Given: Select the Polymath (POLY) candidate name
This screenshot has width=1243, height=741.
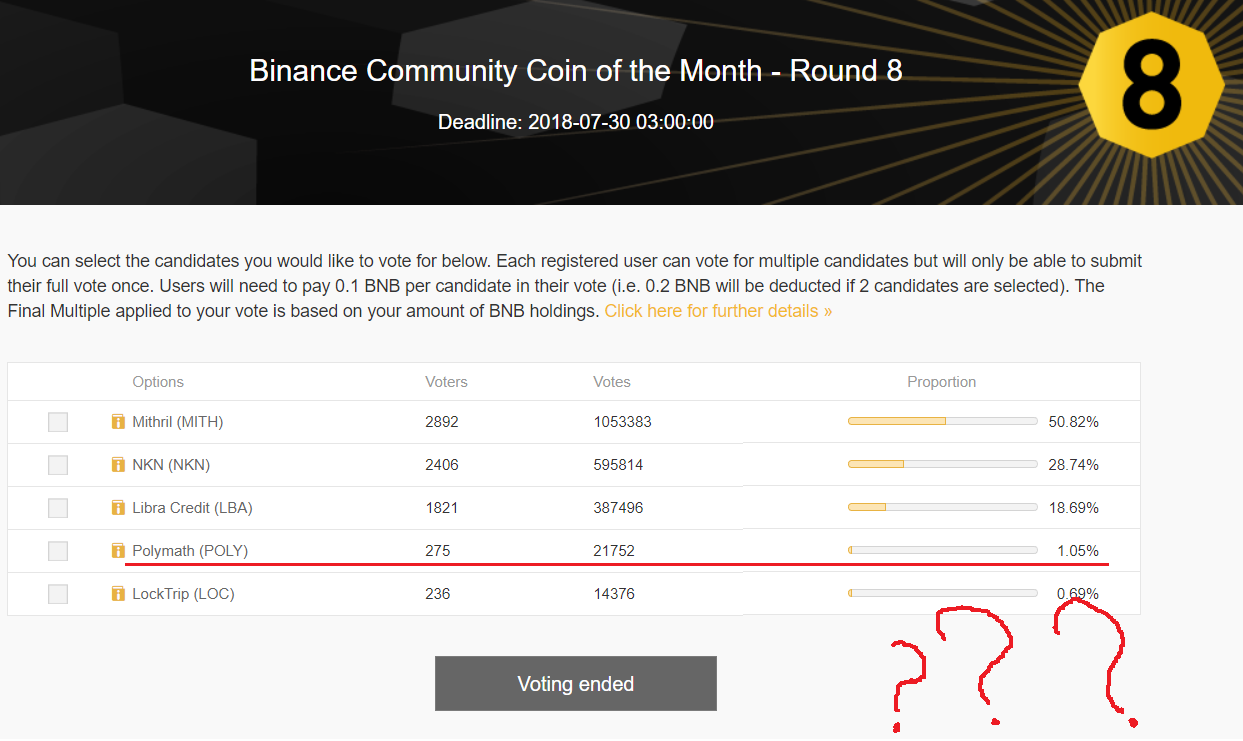Looking at the screenshot, I should coord(190,551).
